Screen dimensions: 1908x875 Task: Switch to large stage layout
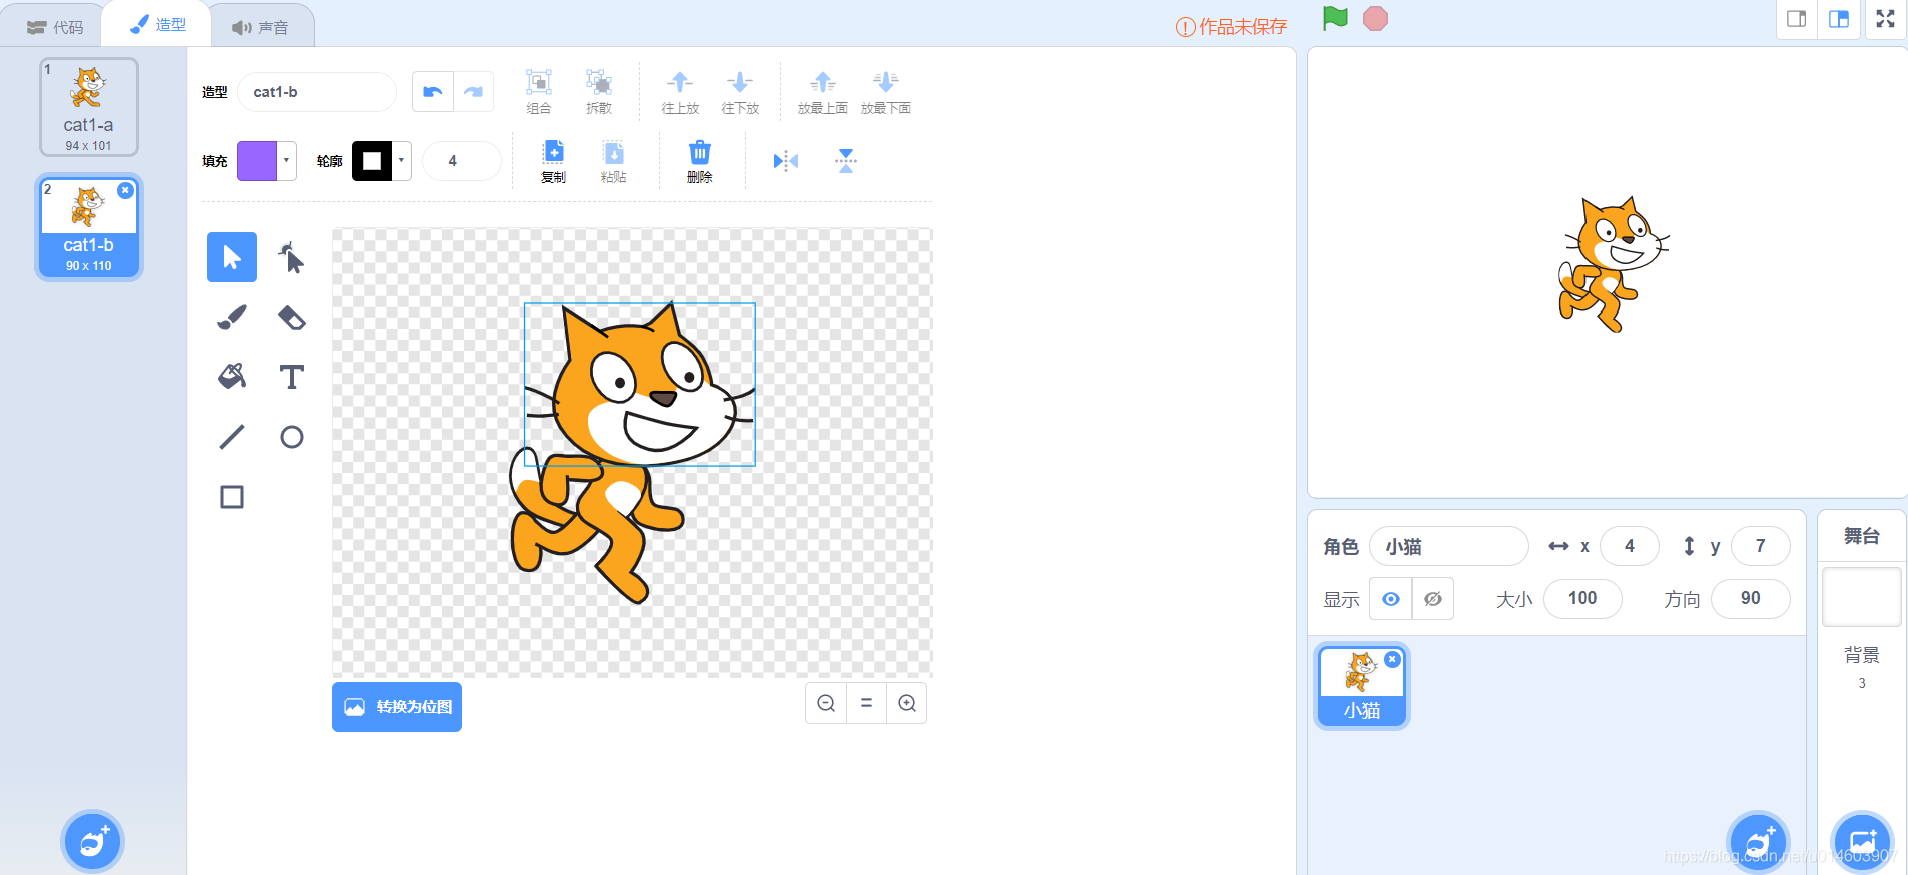[1839, 19]
